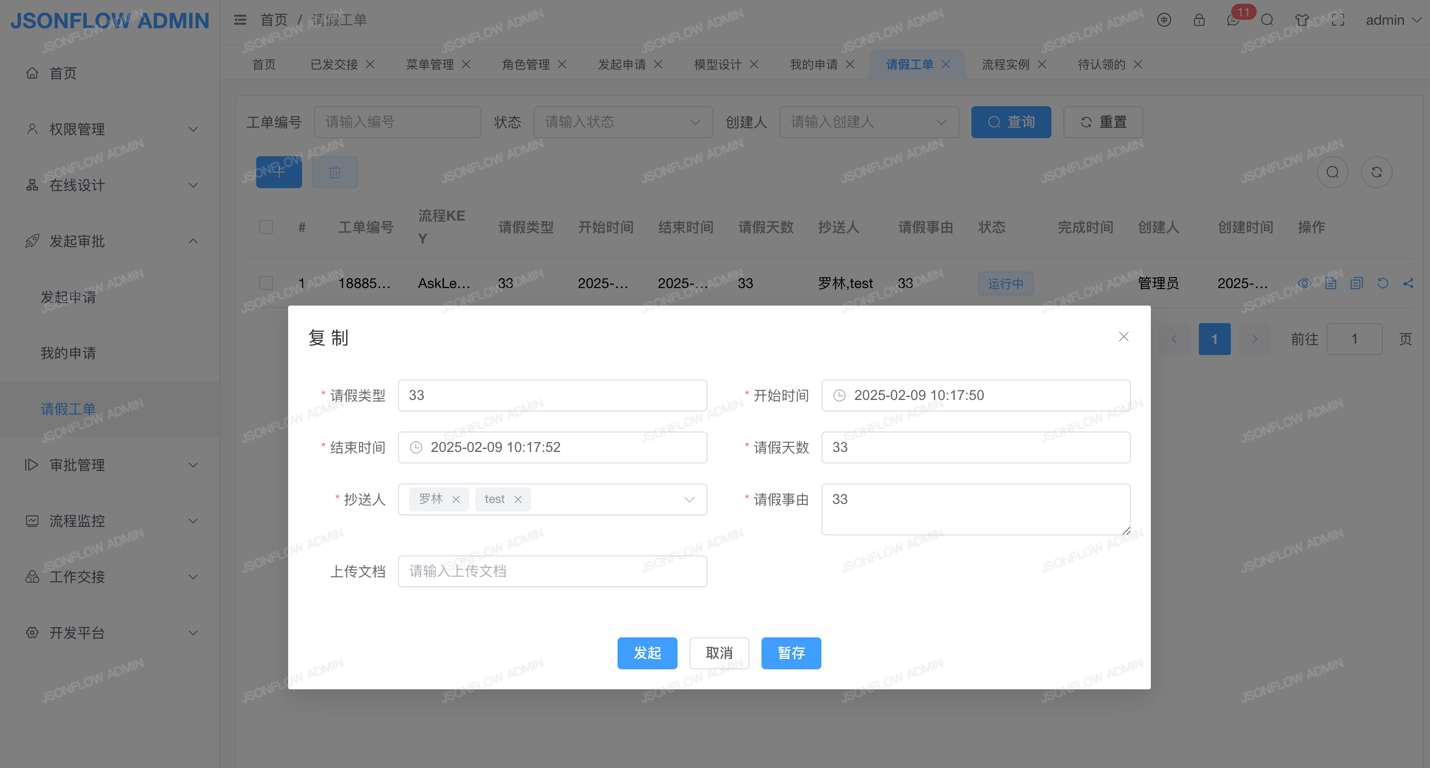Click the 暂存 button

791,653
